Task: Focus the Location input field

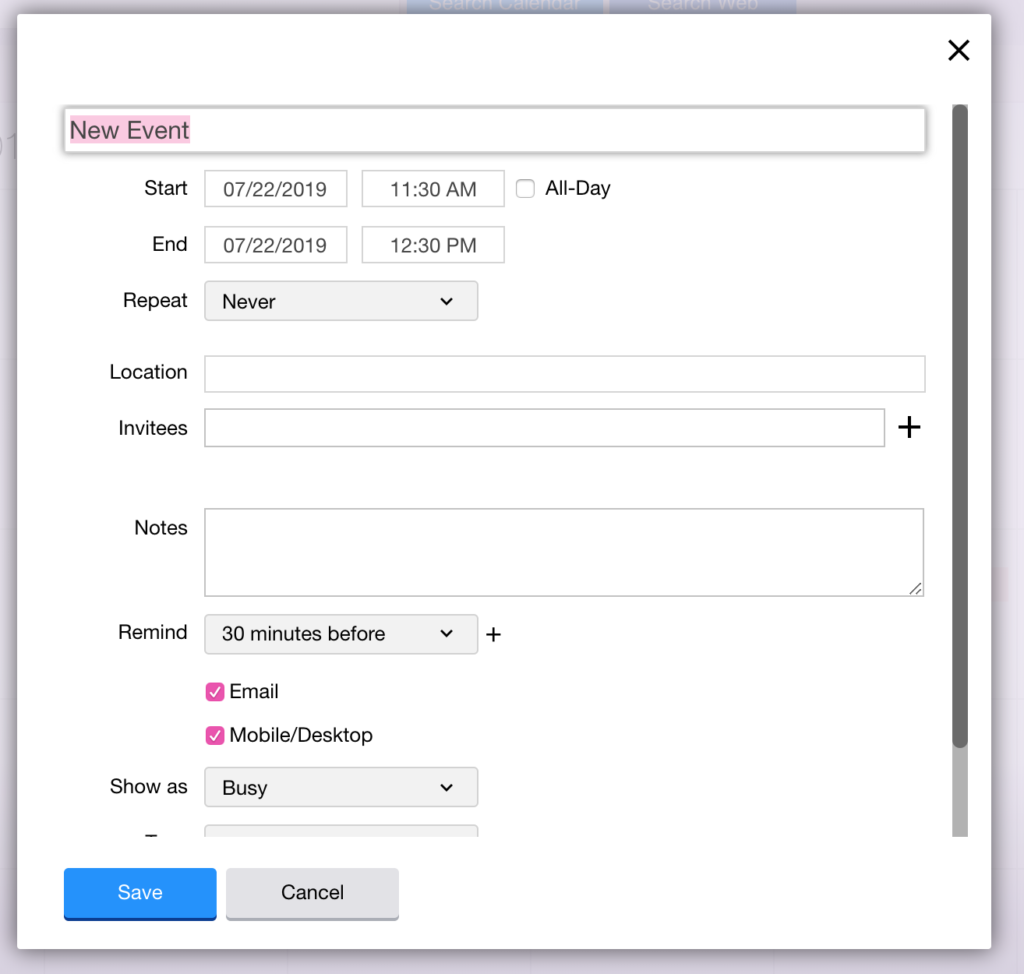Action: [x=565, y=374]
